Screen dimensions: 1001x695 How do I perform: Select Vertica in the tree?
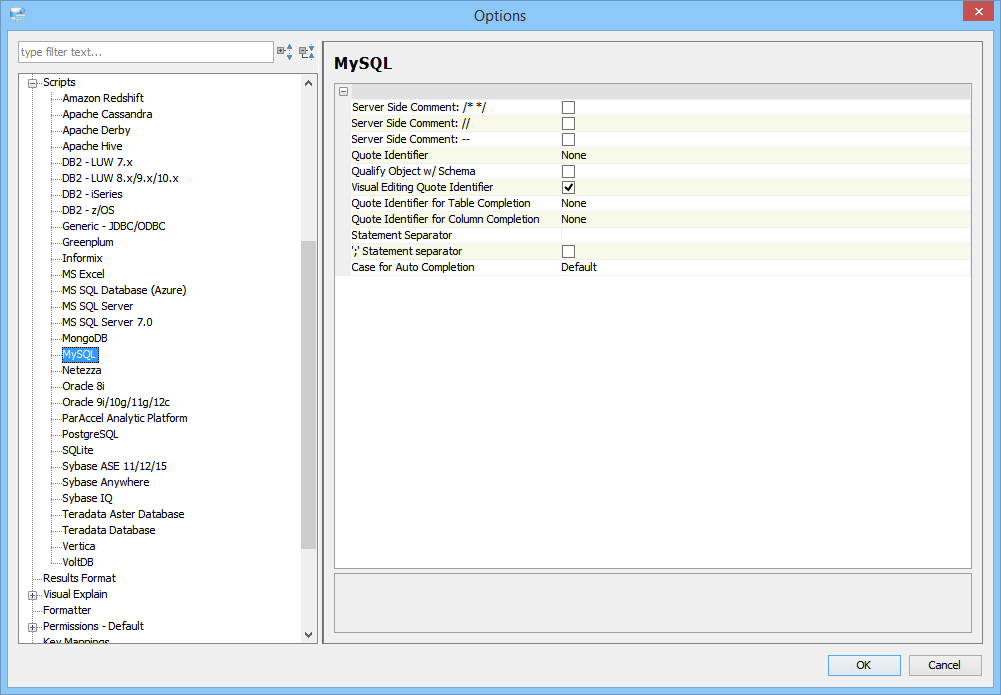pos(79,545)
